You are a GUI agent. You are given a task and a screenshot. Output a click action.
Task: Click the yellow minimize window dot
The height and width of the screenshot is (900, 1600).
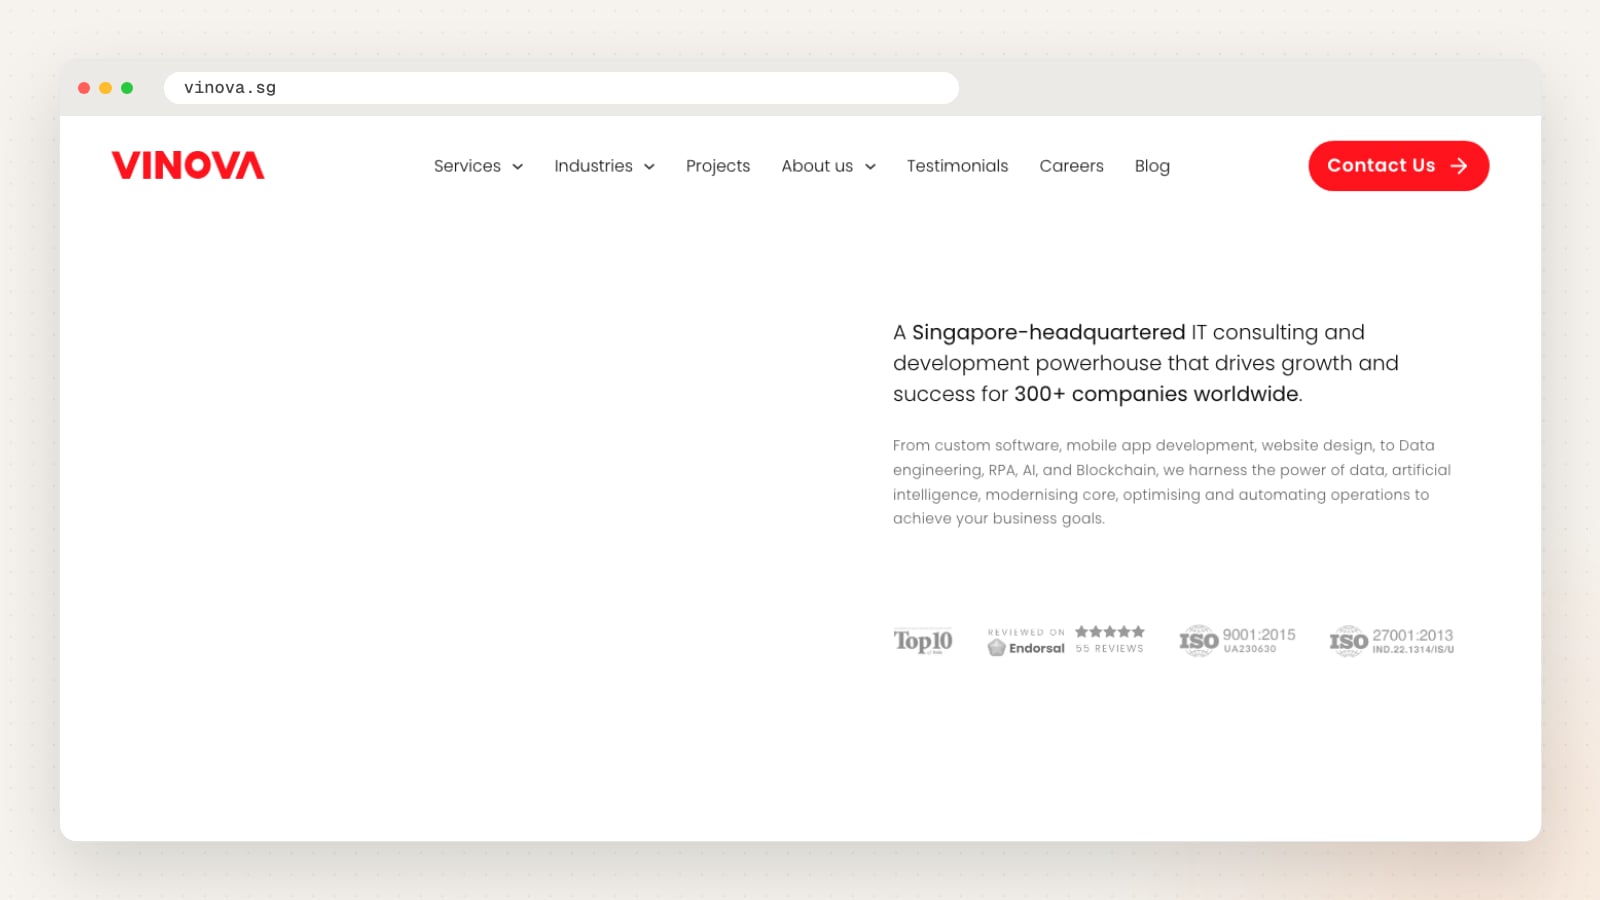(x=105, y=88)
